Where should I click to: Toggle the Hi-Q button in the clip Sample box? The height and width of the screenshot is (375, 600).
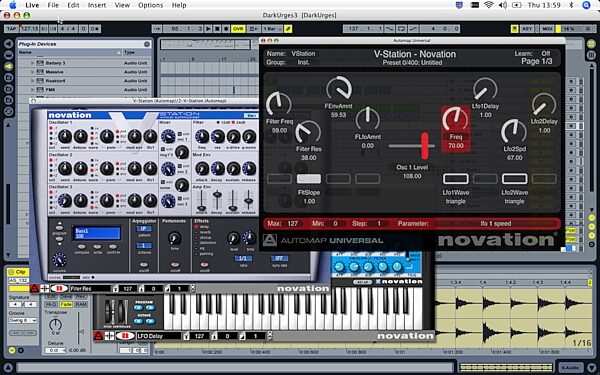pos(51,304)
